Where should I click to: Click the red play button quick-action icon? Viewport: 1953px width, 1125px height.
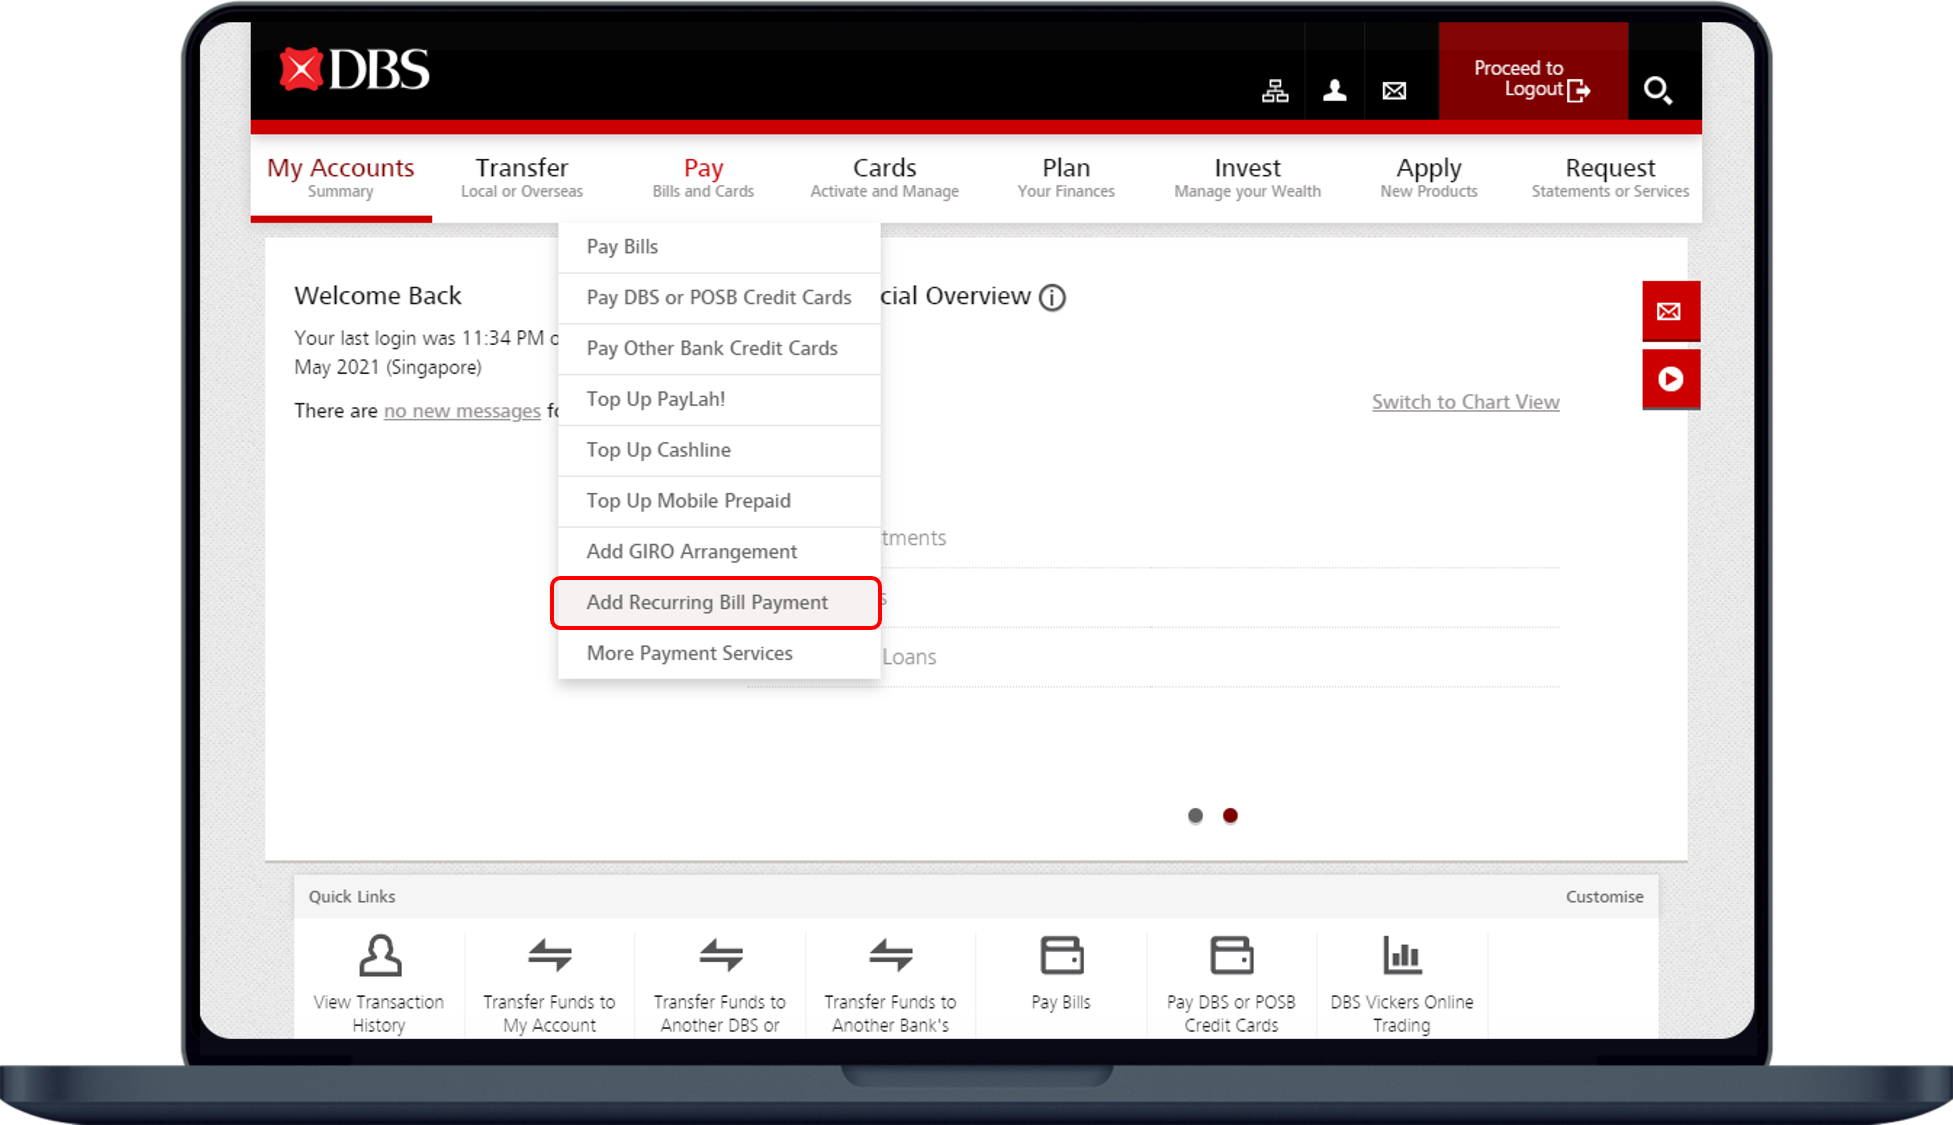pyautogui.click(x=1670, y=378)
